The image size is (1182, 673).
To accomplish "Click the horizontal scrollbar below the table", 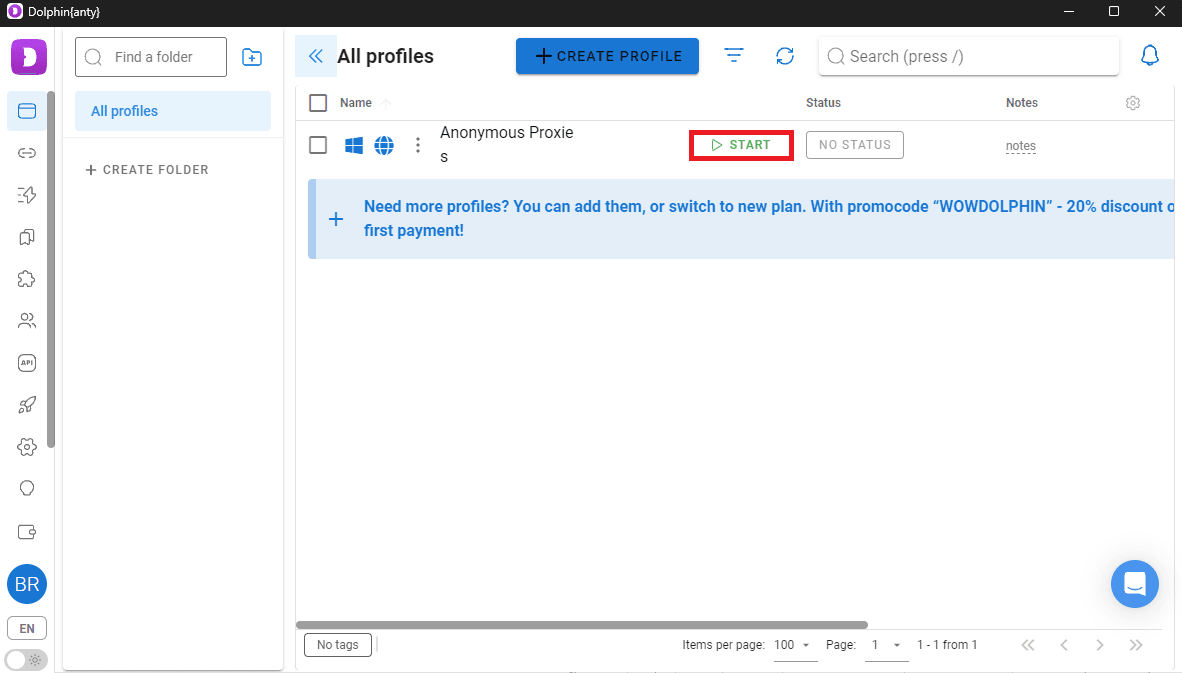I will pyautogui.click(x=582, y=625).
